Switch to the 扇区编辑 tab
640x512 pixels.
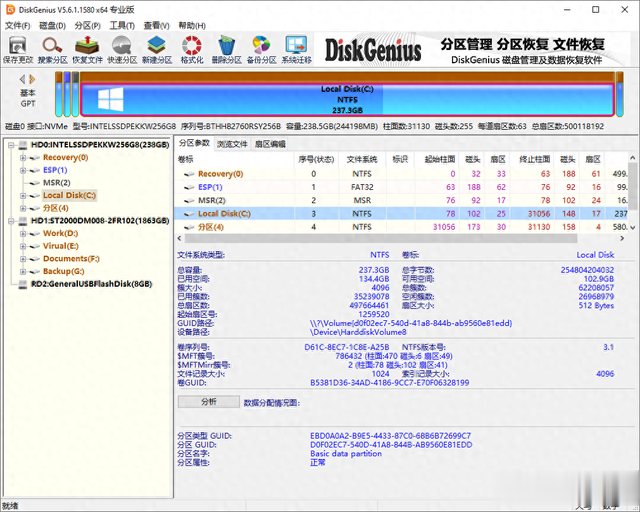(x=270, y=144)
